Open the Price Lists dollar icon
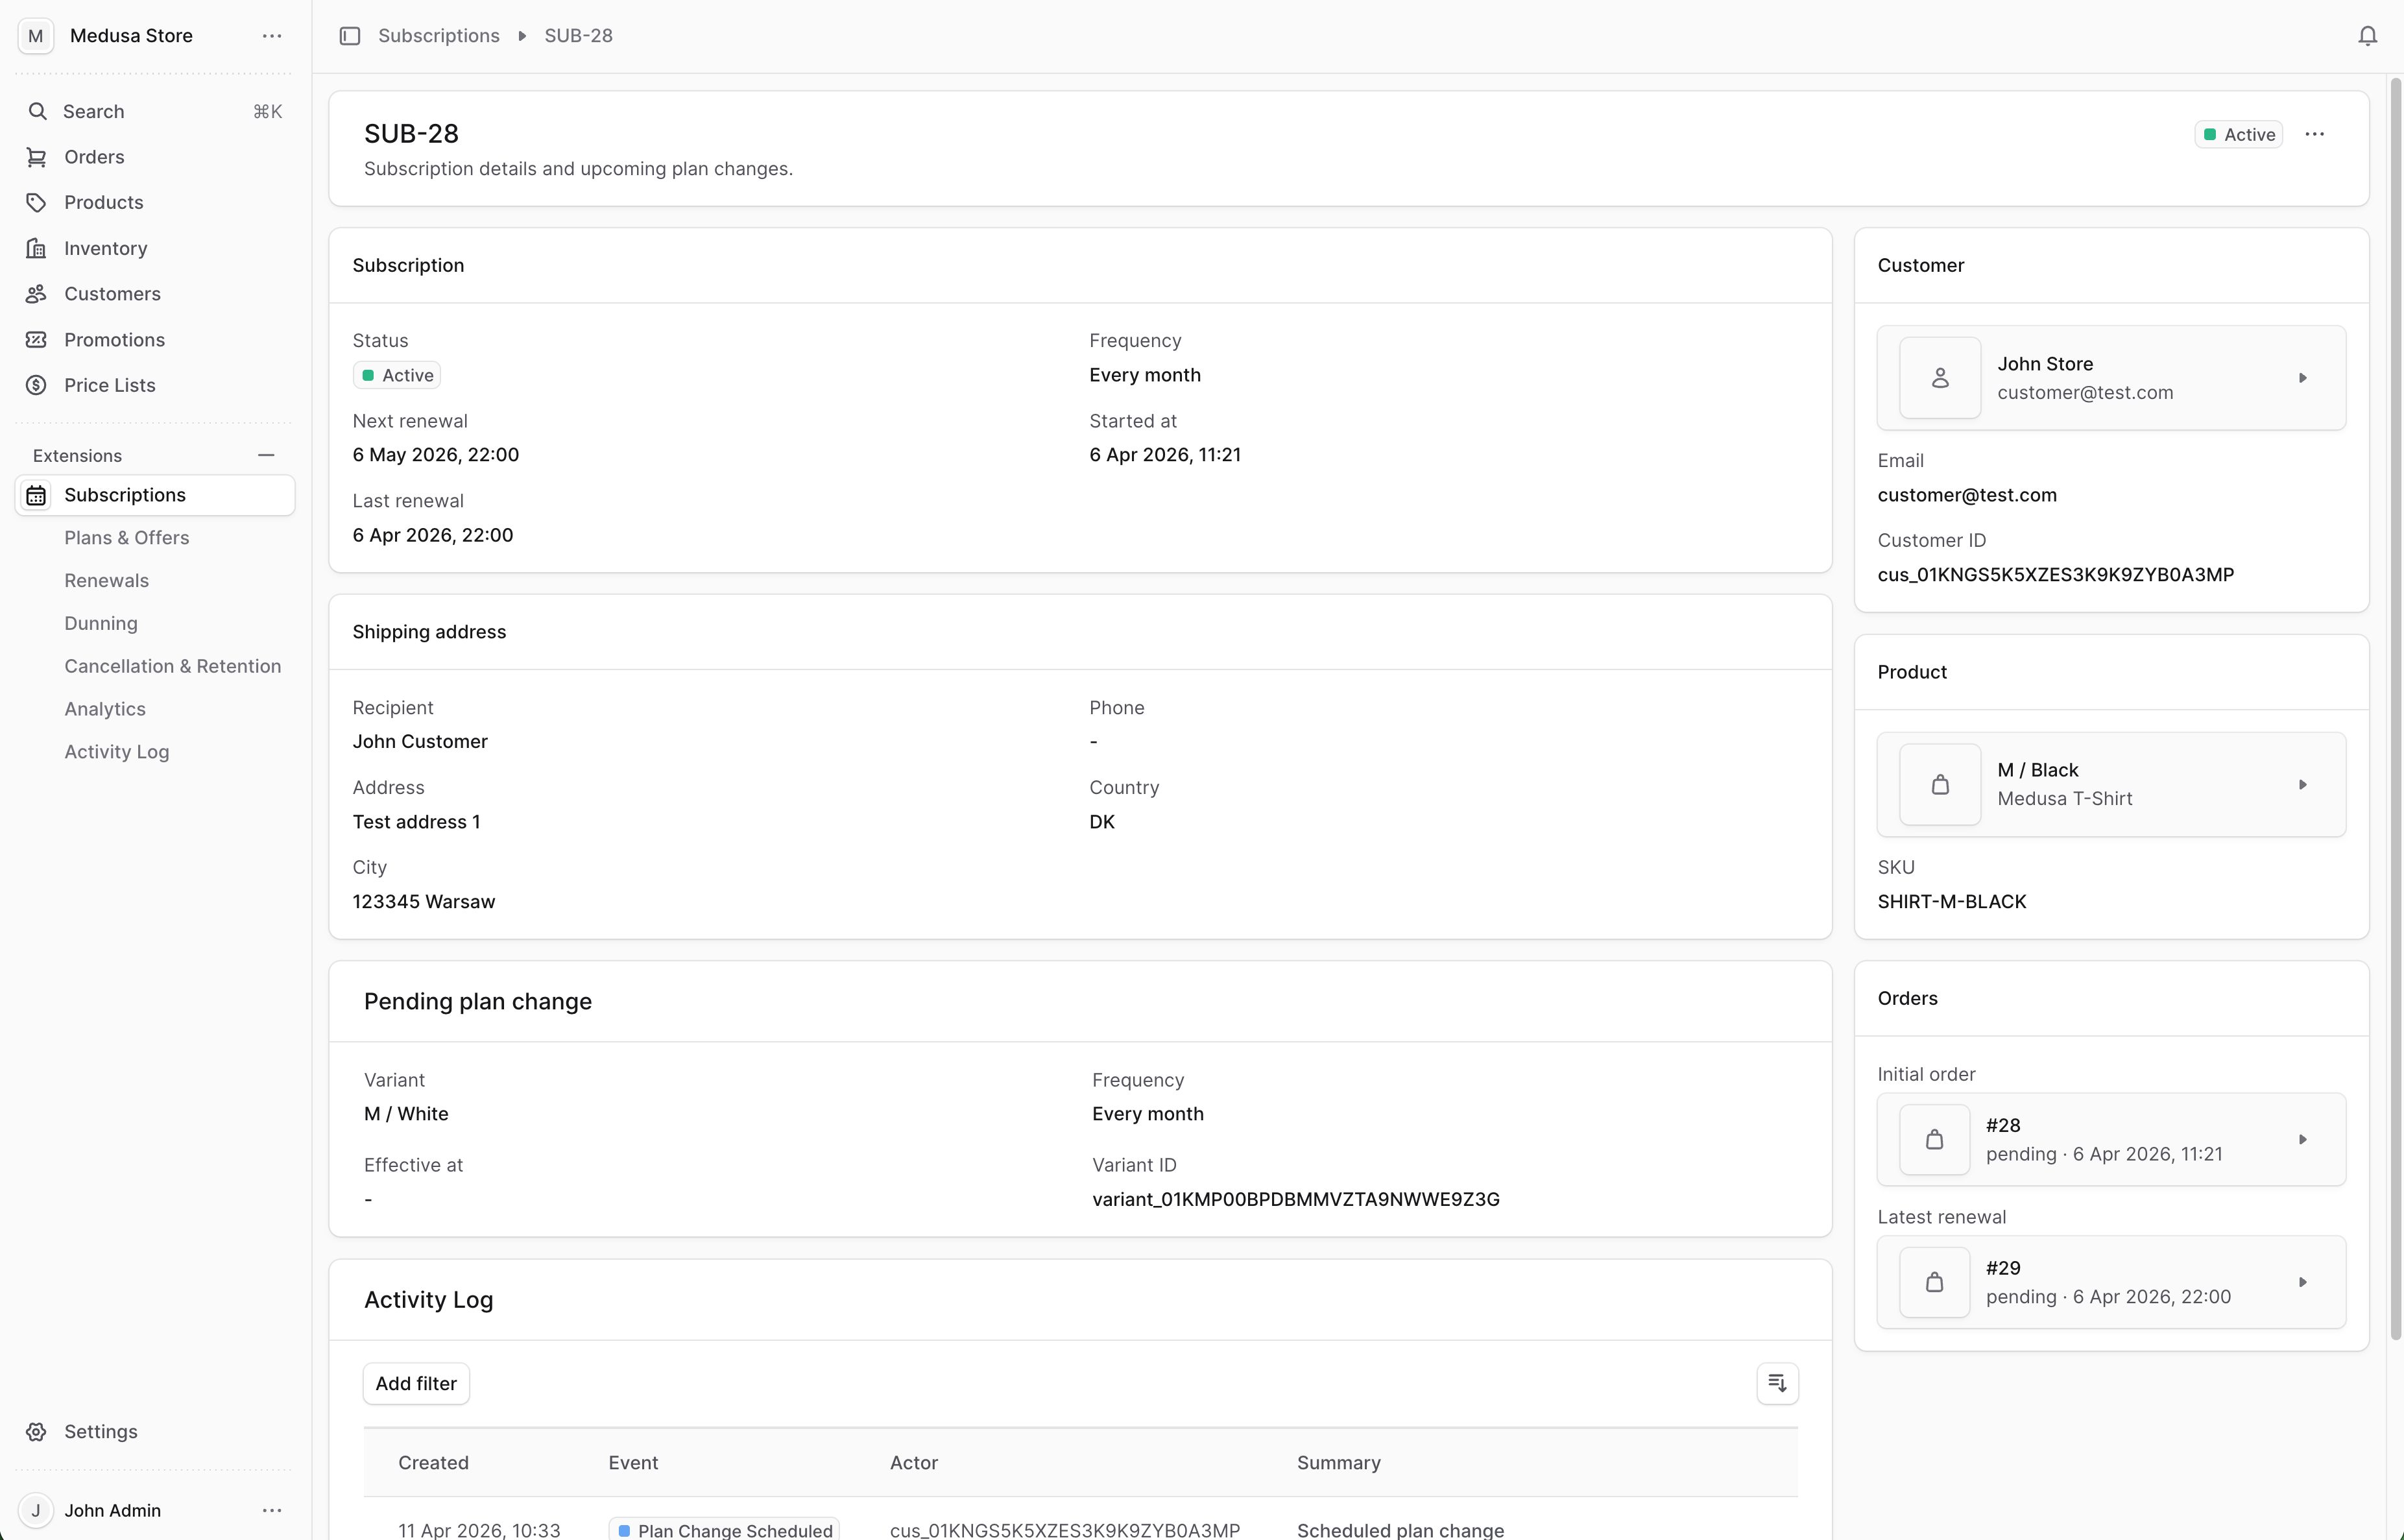 click(37, 385)
